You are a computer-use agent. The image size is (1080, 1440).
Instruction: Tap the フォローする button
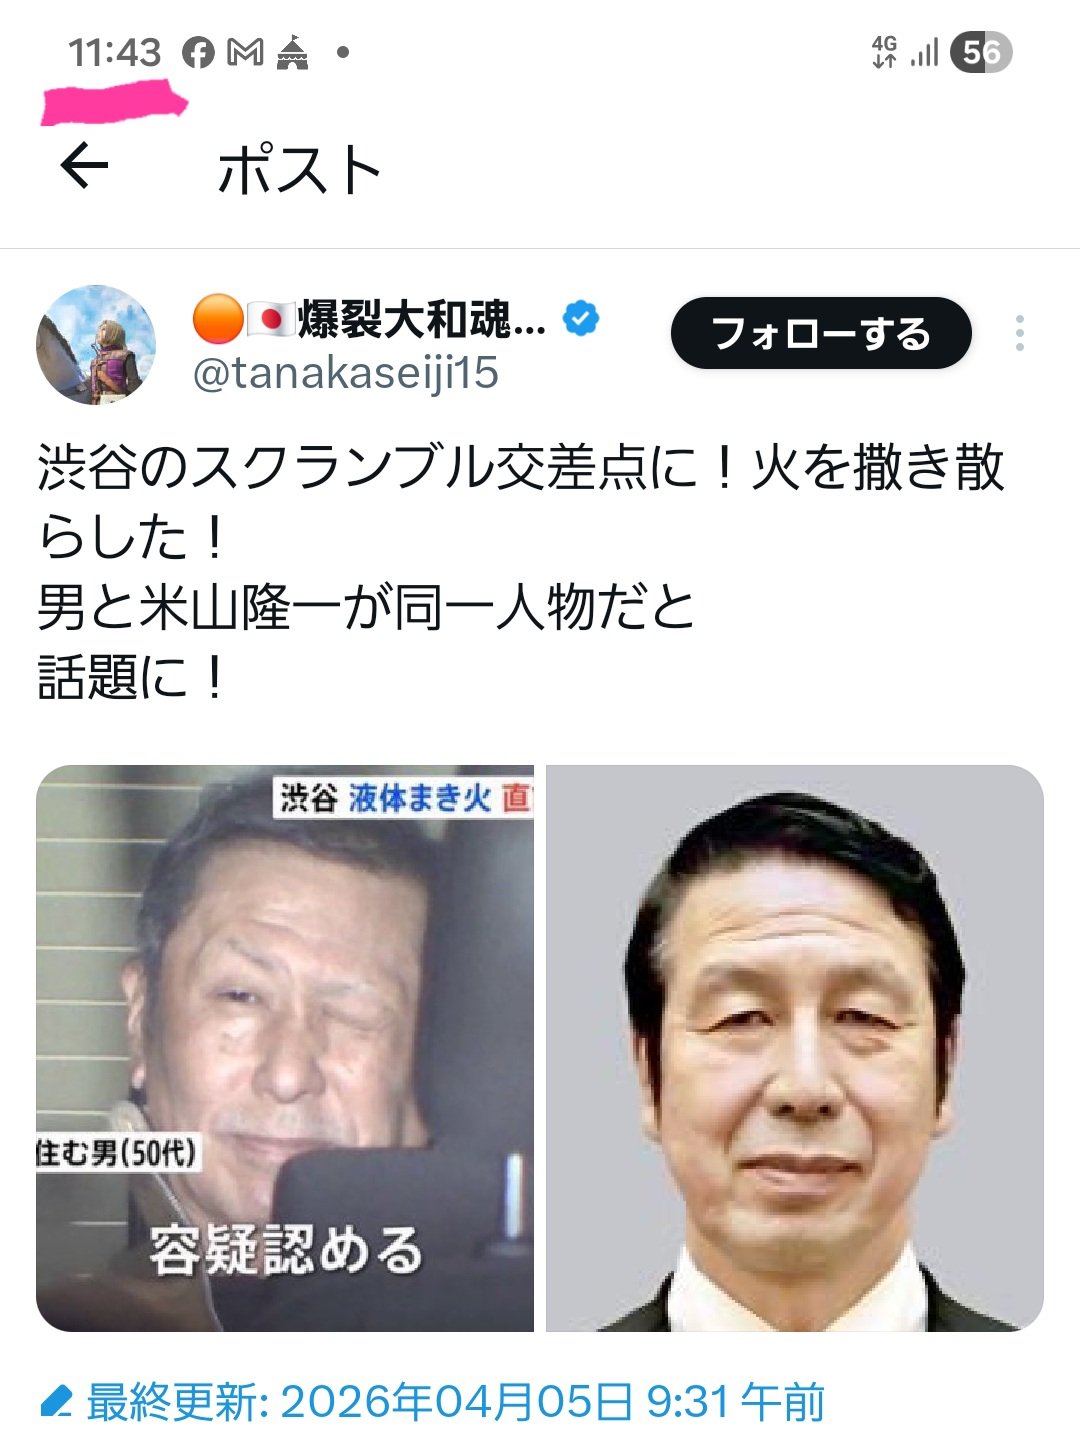[821, 333]
